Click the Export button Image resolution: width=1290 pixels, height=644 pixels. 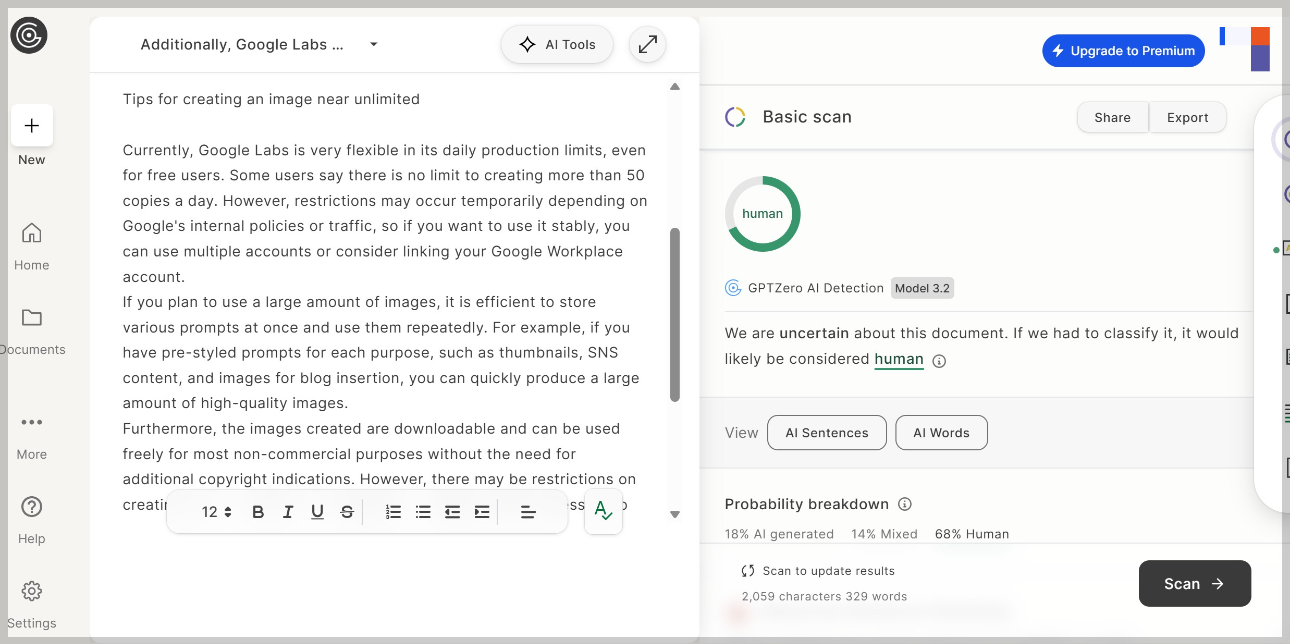pos(1187,117)
